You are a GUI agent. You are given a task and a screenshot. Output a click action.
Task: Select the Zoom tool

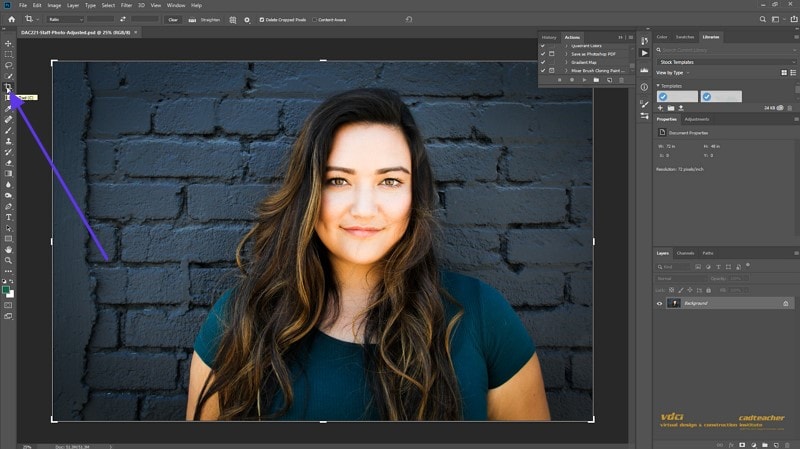[8, 260]
